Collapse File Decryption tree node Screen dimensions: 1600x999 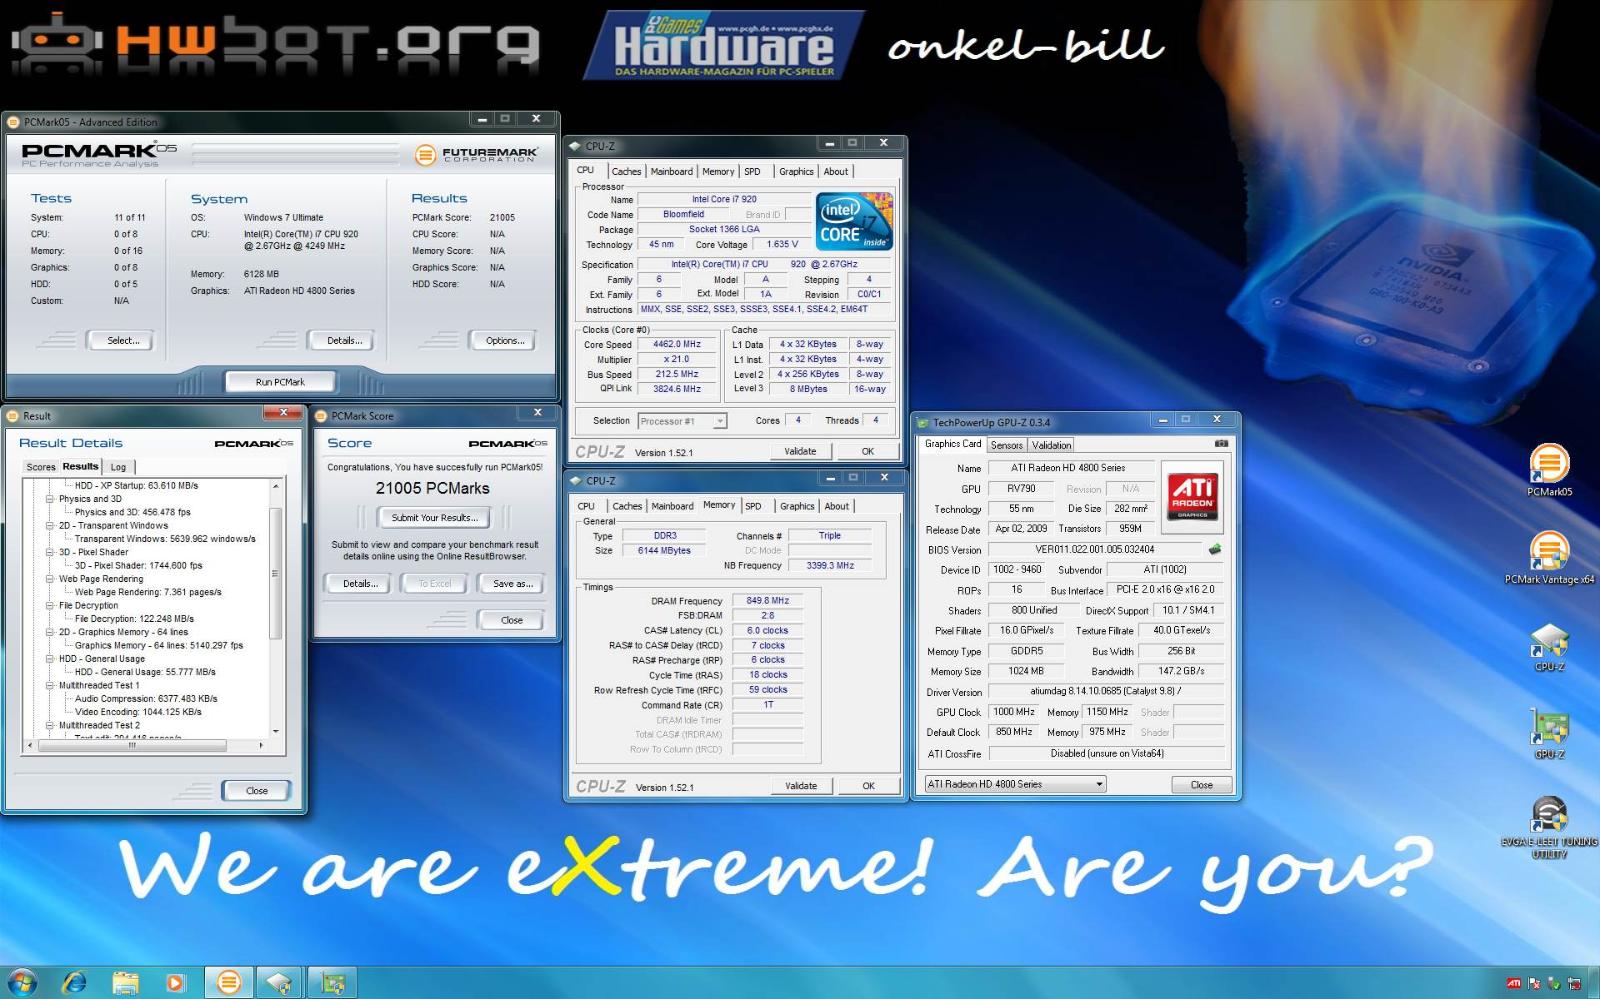coord(49,605)
